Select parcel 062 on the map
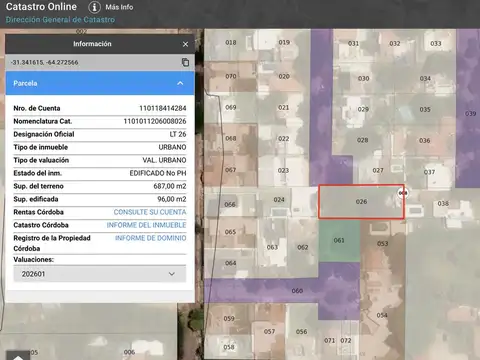Image resolution: width=480 pixels, height=360 pixels. 303,247
